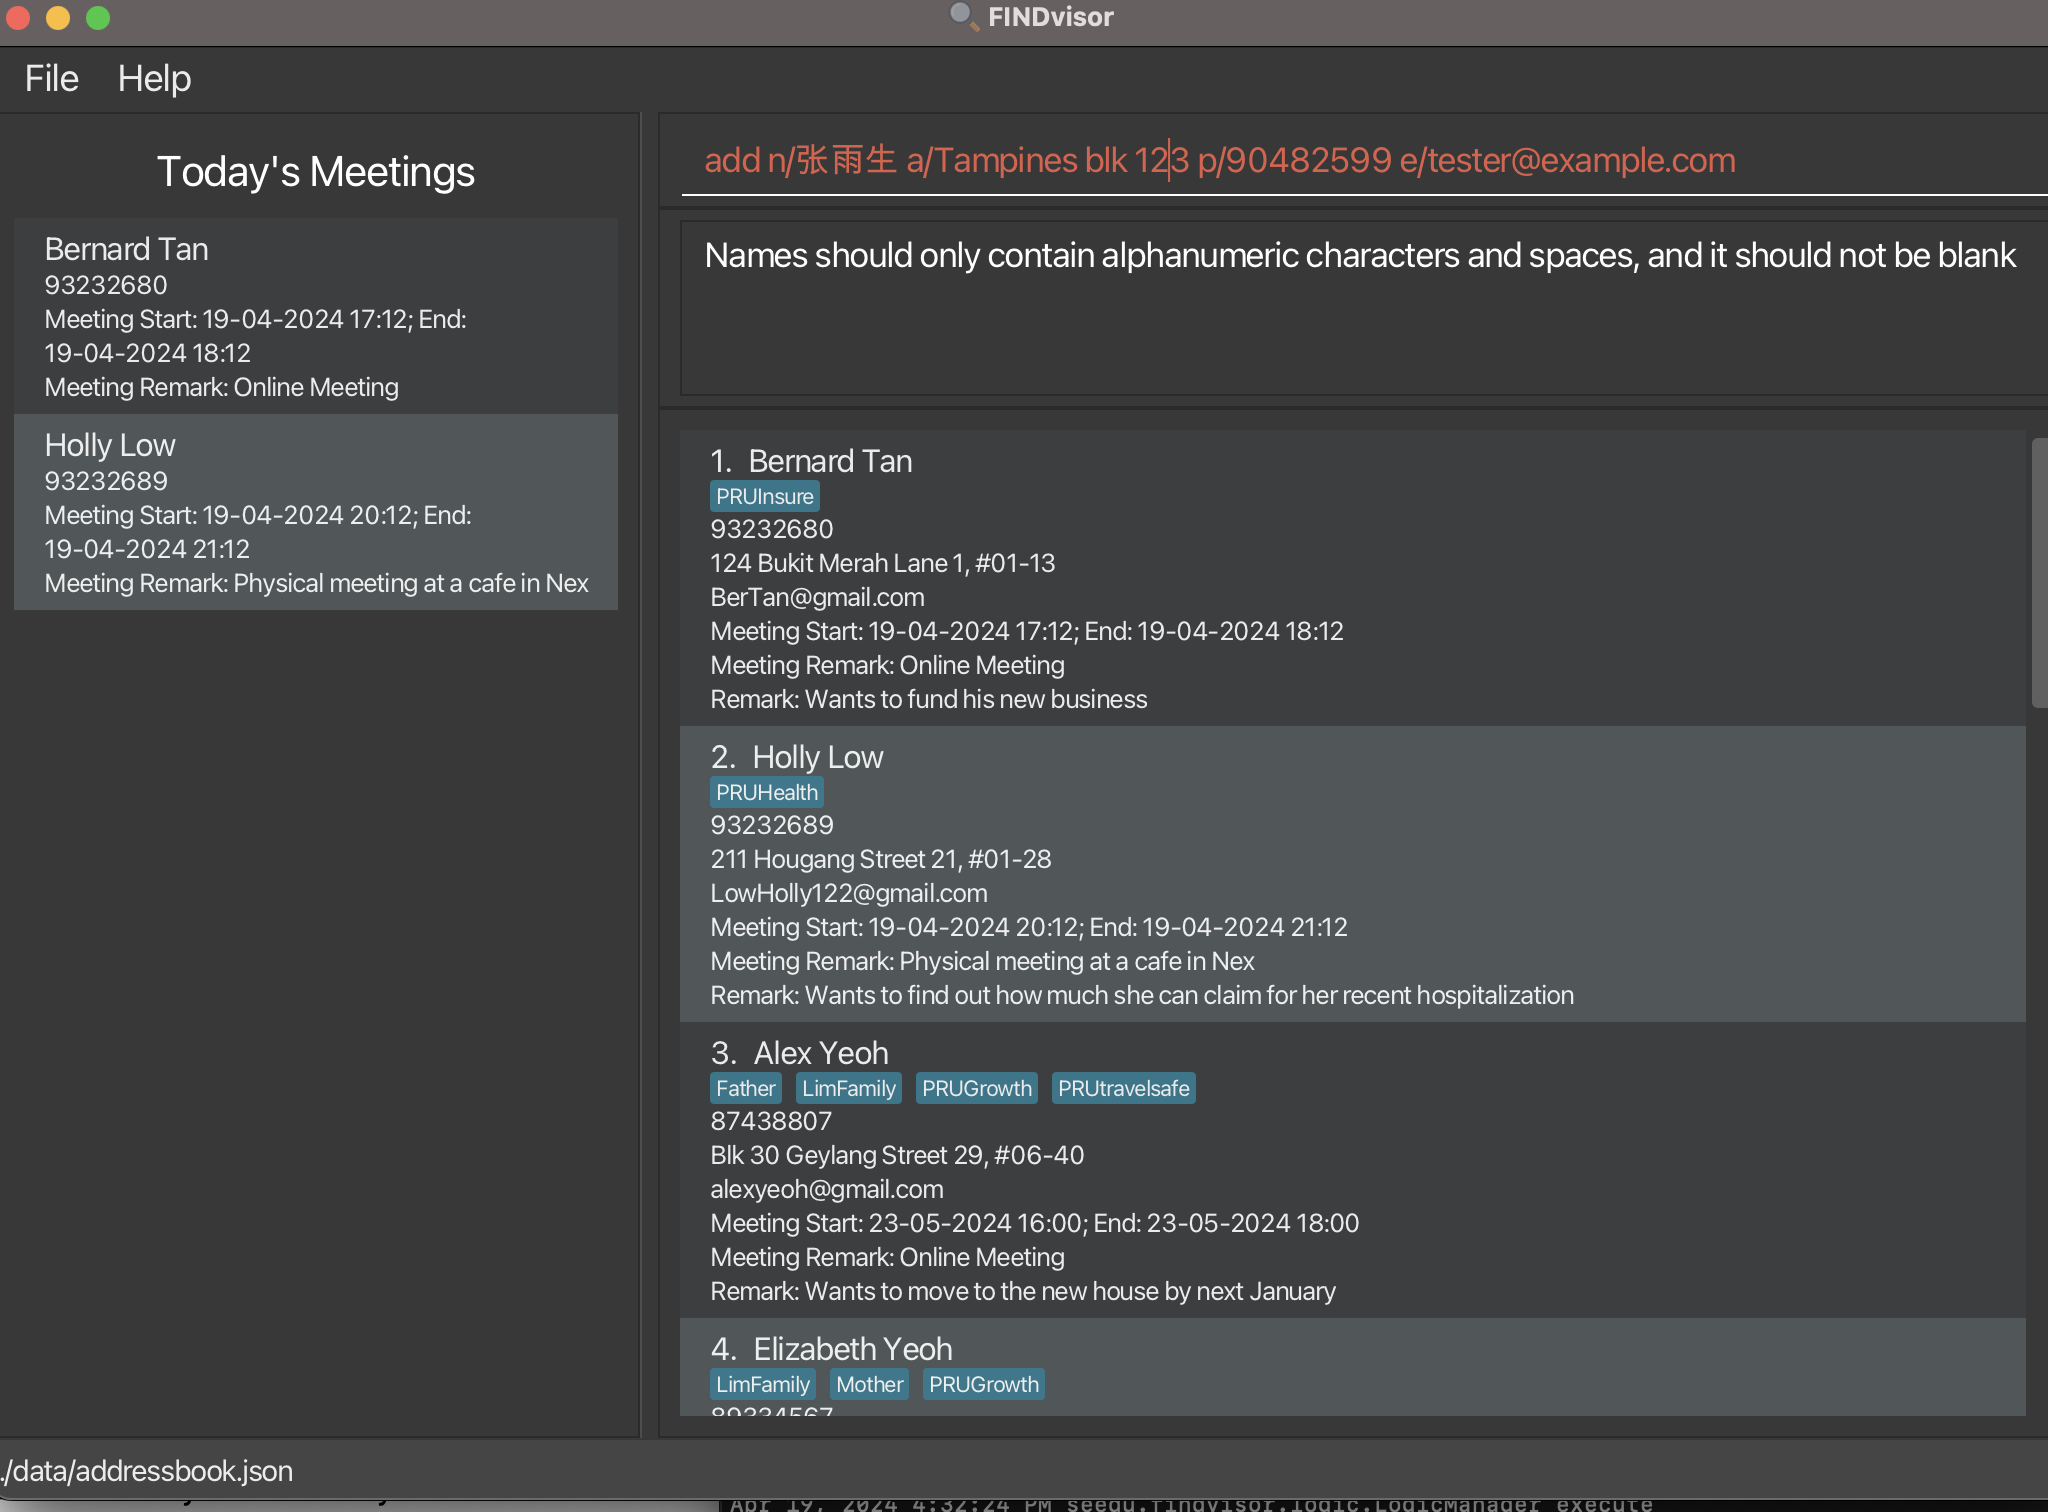
Task: Click the command input text field
Action: [1360, 160]
